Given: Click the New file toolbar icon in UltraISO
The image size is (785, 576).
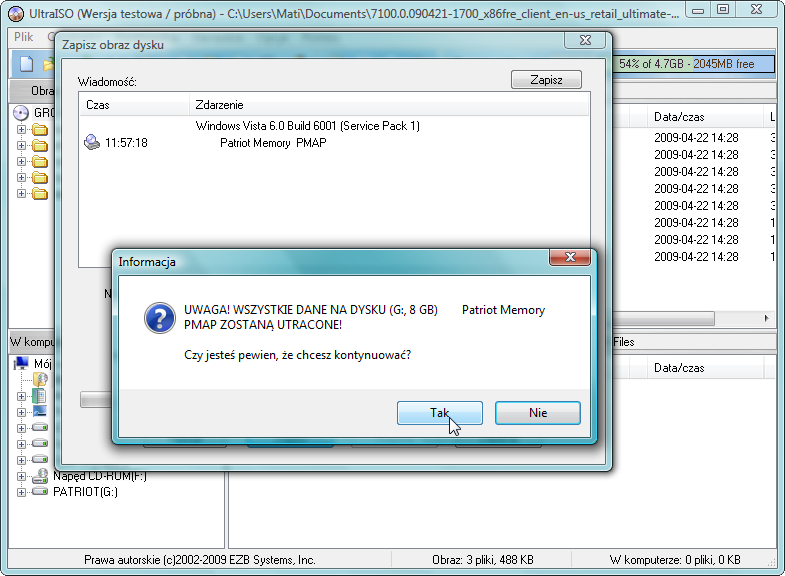Looking at the screenshot, I should 27,64.
